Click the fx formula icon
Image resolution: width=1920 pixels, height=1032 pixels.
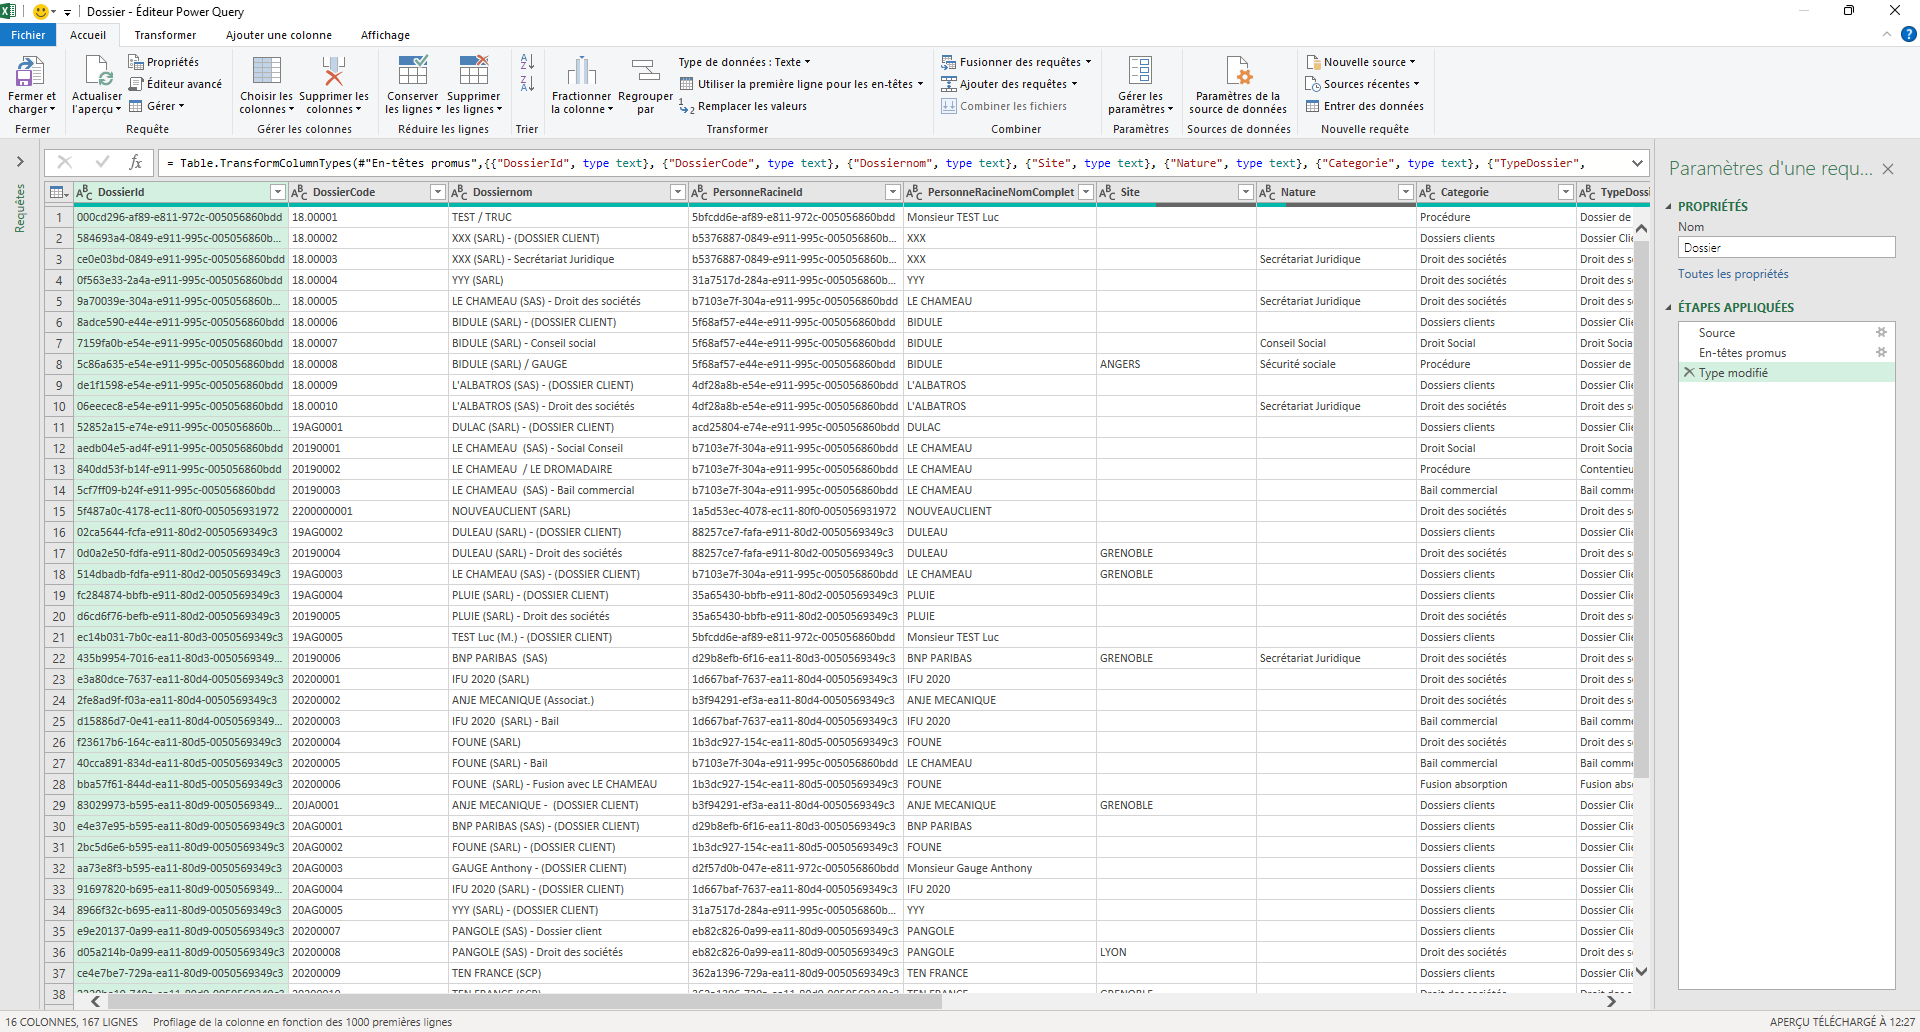tap(136, 162)
